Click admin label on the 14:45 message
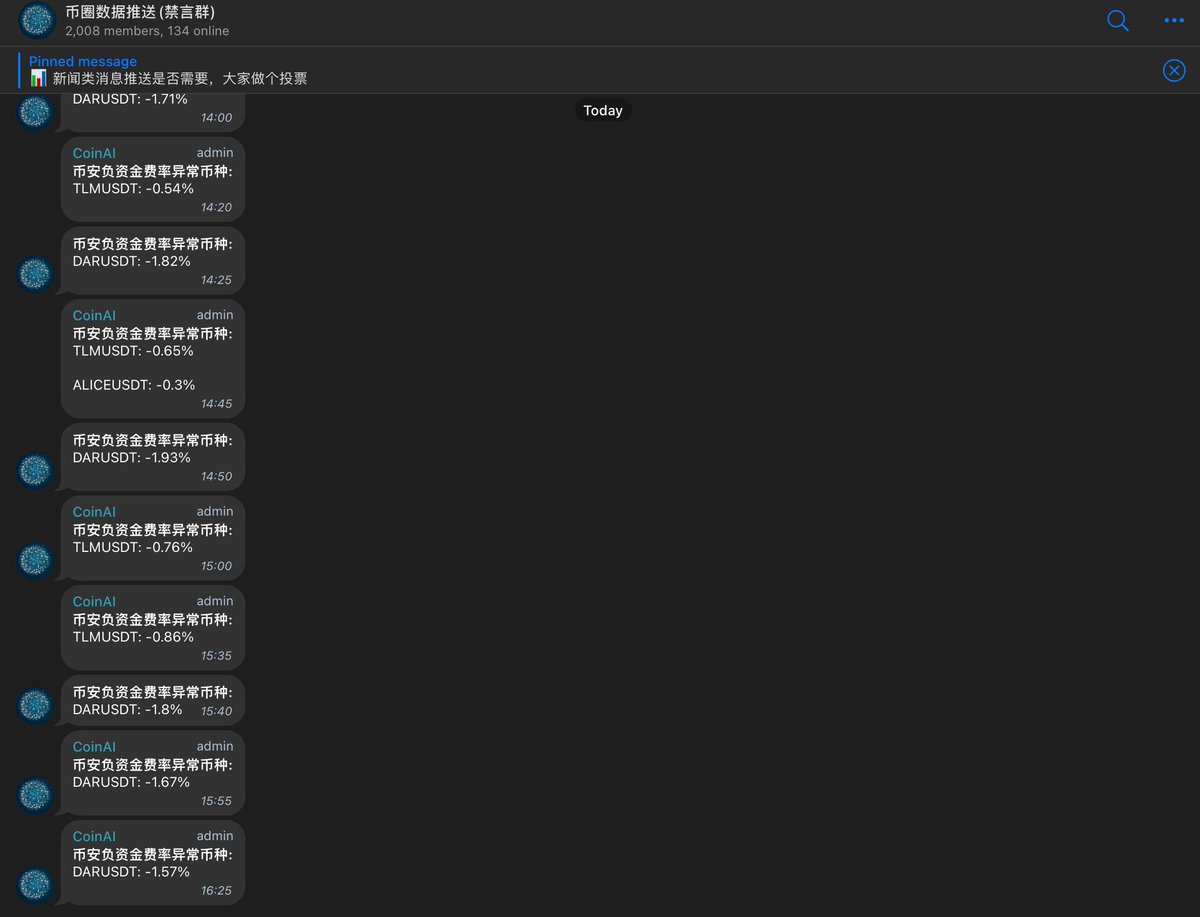The width and height of the screenshot is (1200, 917). pos(214,315)
